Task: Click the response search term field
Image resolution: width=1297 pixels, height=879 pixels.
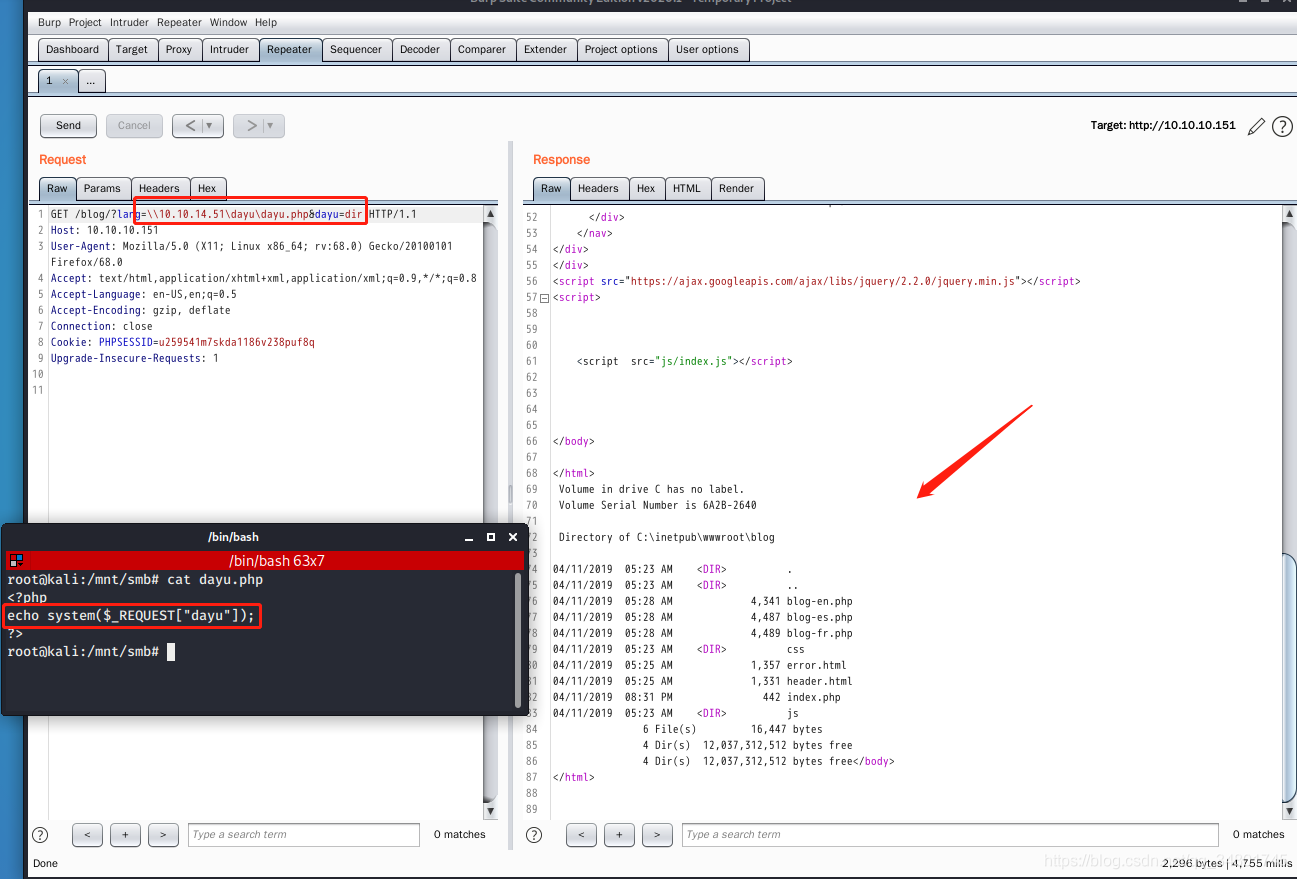Action: tap(951, 835)
